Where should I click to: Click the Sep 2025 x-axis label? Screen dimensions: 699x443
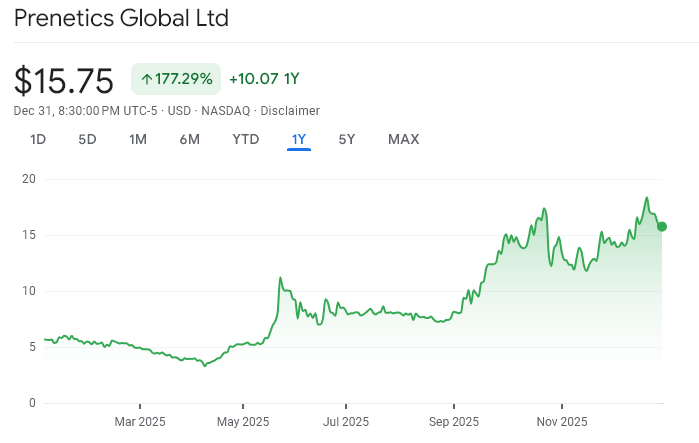(453, 422)
